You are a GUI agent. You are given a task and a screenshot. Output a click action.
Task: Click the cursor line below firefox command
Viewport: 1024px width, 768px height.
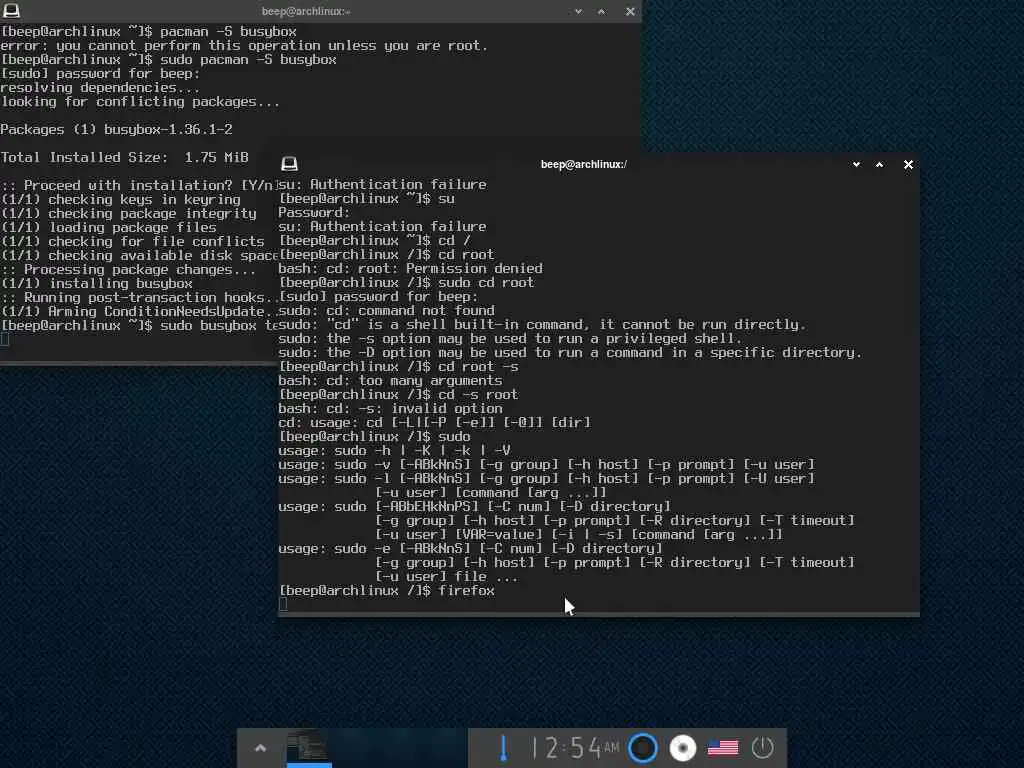(x=283, y=604)
